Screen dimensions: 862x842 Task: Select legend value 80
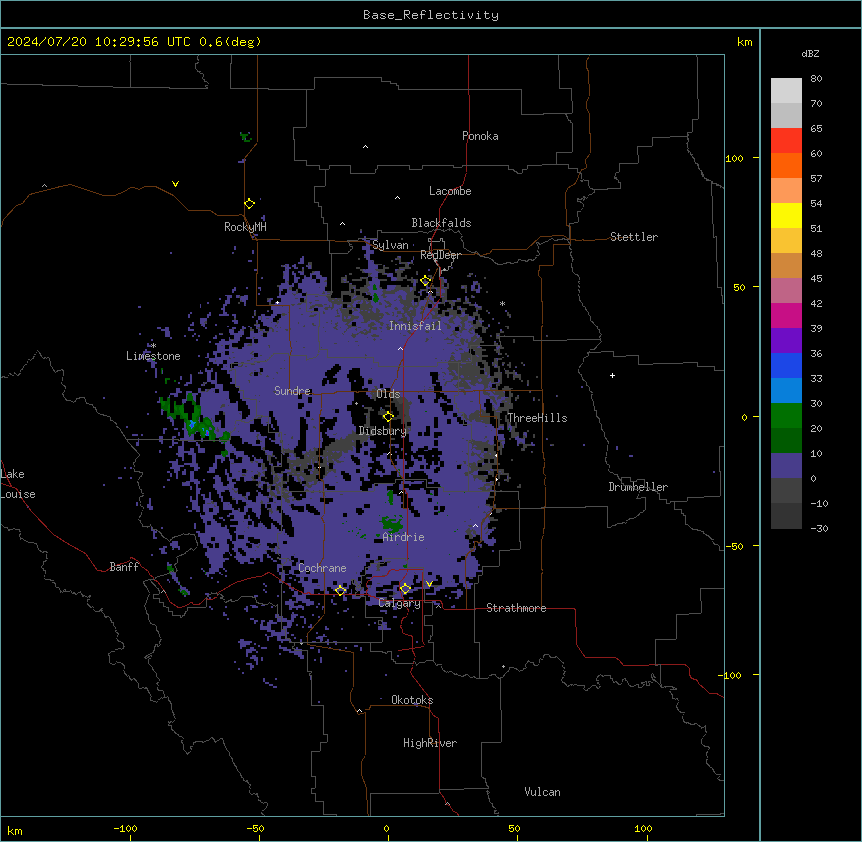coord(816,79)
